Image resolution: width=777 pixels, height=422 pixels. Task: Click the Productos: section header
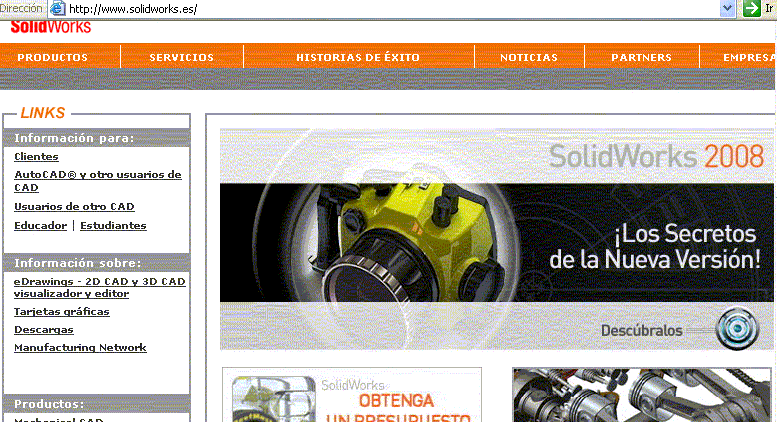(97, 404)
